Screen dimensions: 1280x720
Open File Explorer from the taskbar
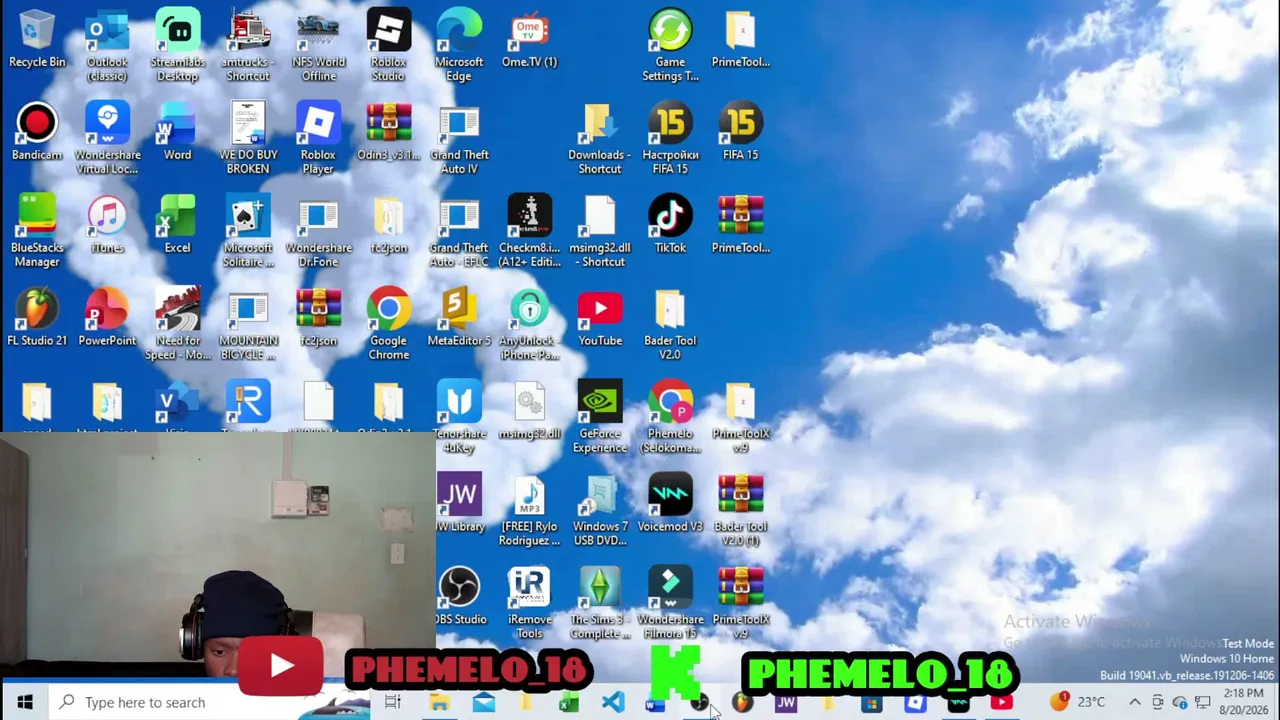tap(439, 703)
